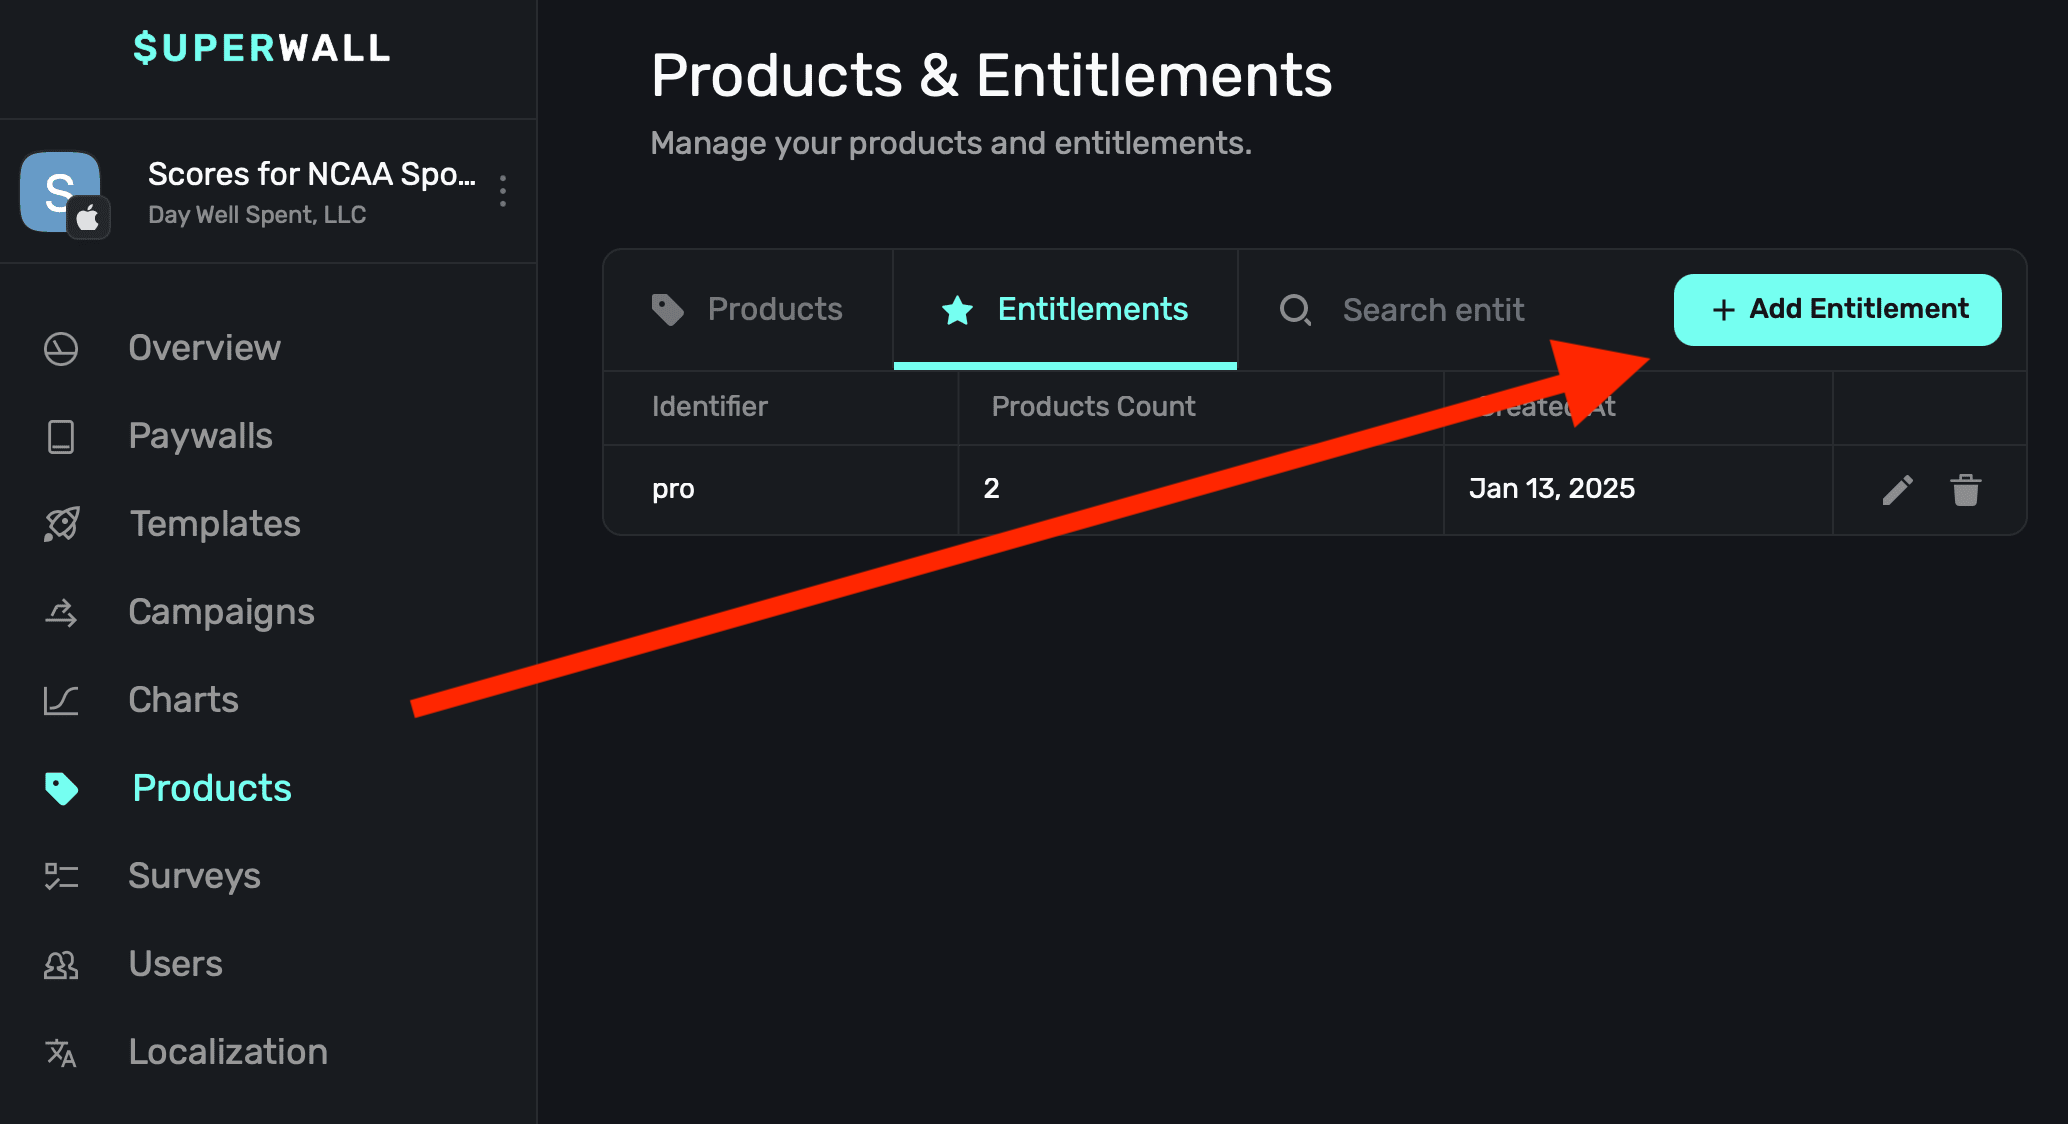Screen dimensions: 2068x1124
Task: Click the Localization translate icon
Action: pyautogui.click(x=61, y=1053)
